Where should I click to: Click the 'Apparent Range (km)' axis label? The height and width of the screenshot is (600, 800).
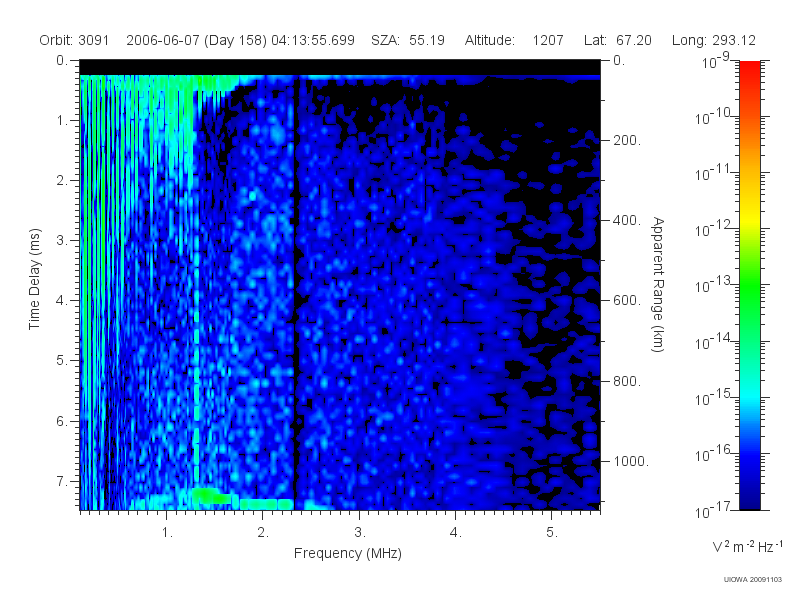[x=658, y=284]
